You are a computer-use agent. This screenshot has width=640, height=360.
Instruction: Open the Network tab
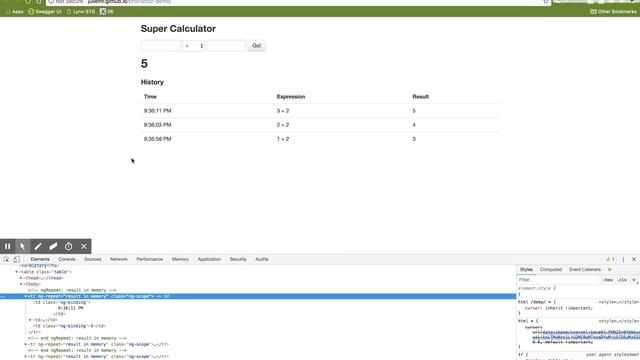coord(119,259)
